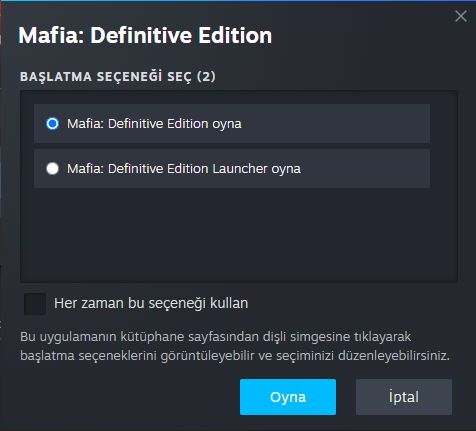Click the (2) count in the heading

(x=206, y=77)
